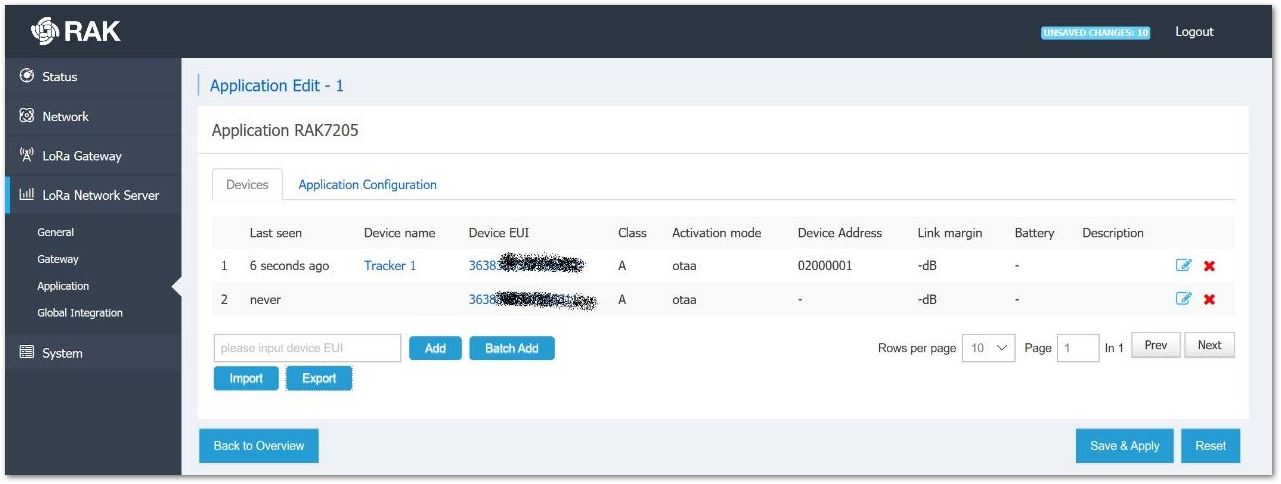Image resolution: width=1281 pixels, height=484 pixels.
Task: Click the 6 seconds ago cell
Action: tap(289, 266)
